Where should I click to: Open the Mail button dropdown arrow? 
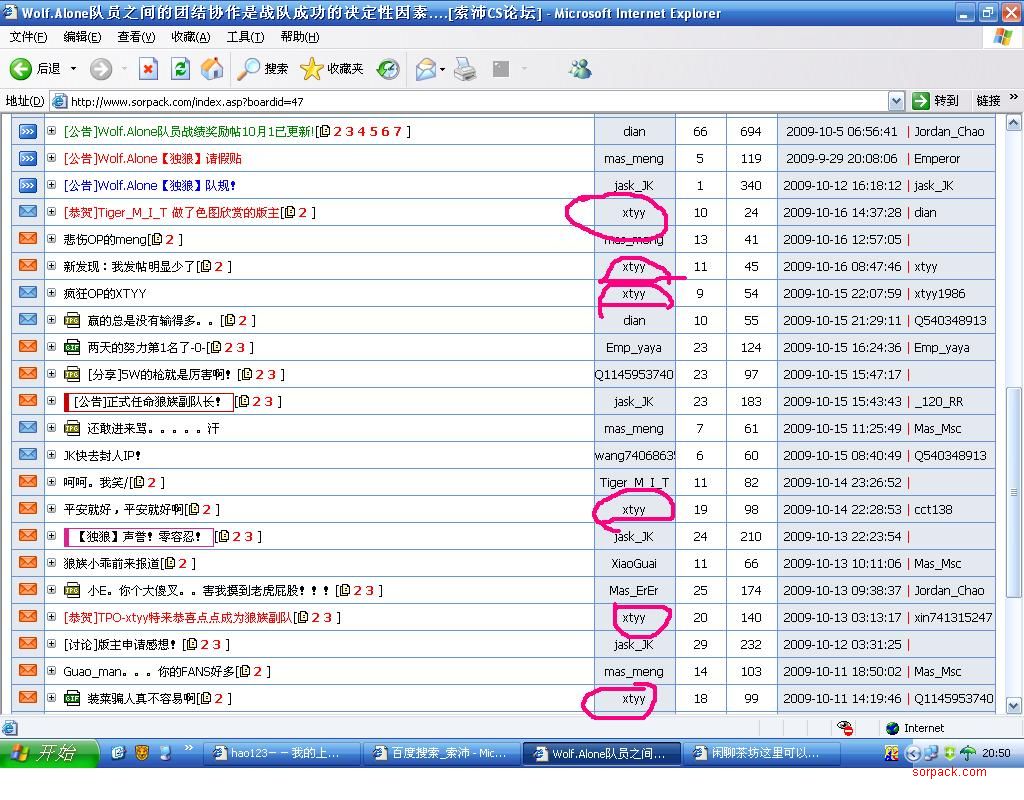click(442, 69)
